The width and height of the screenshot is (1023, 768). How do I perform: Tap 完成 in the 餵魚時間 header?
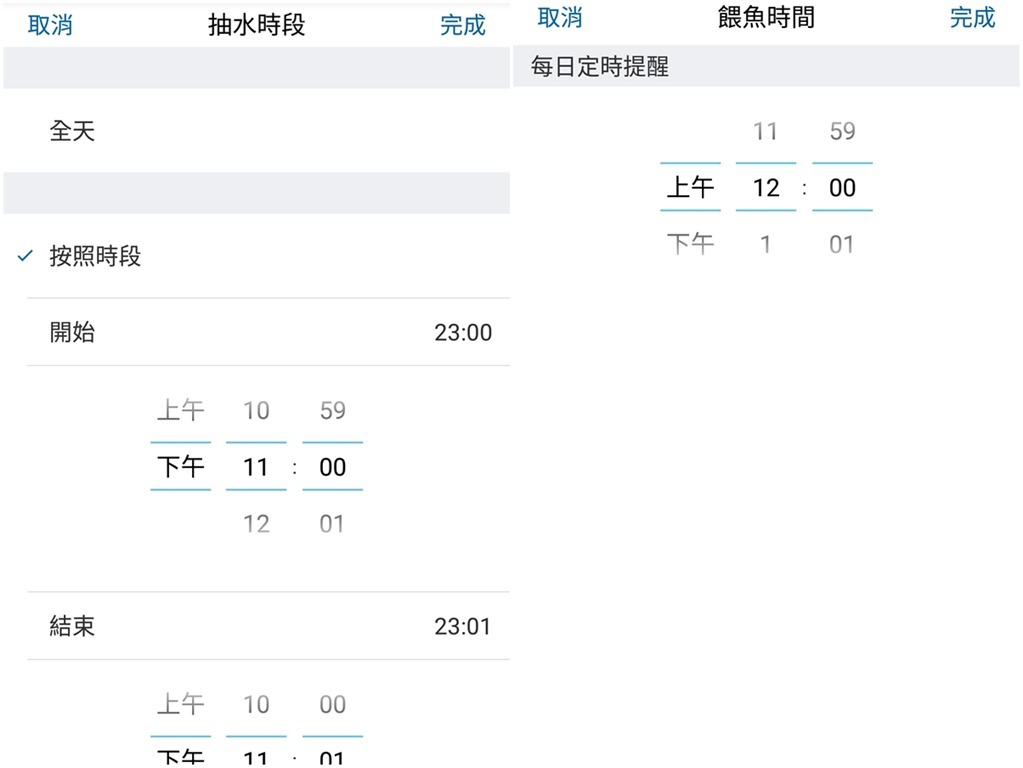pos(972,17)
